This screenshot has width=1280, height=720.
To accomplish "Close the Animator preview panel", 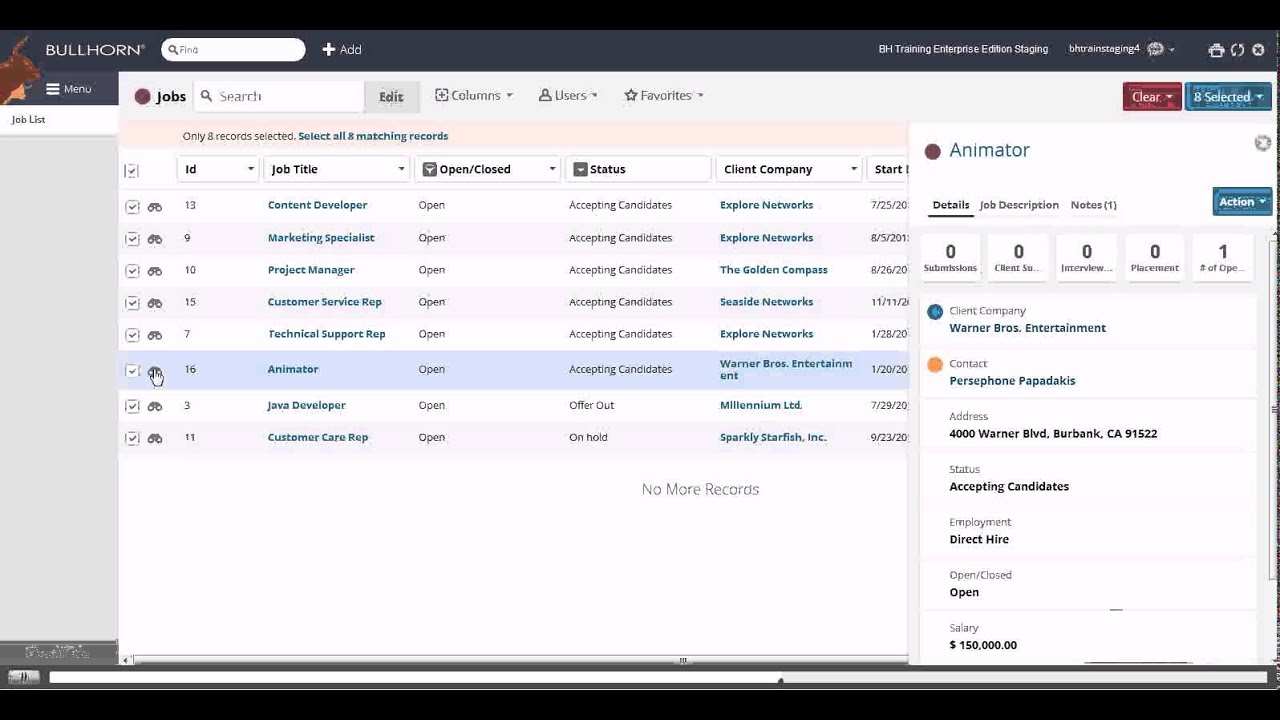I will (x=1263, y=144).
